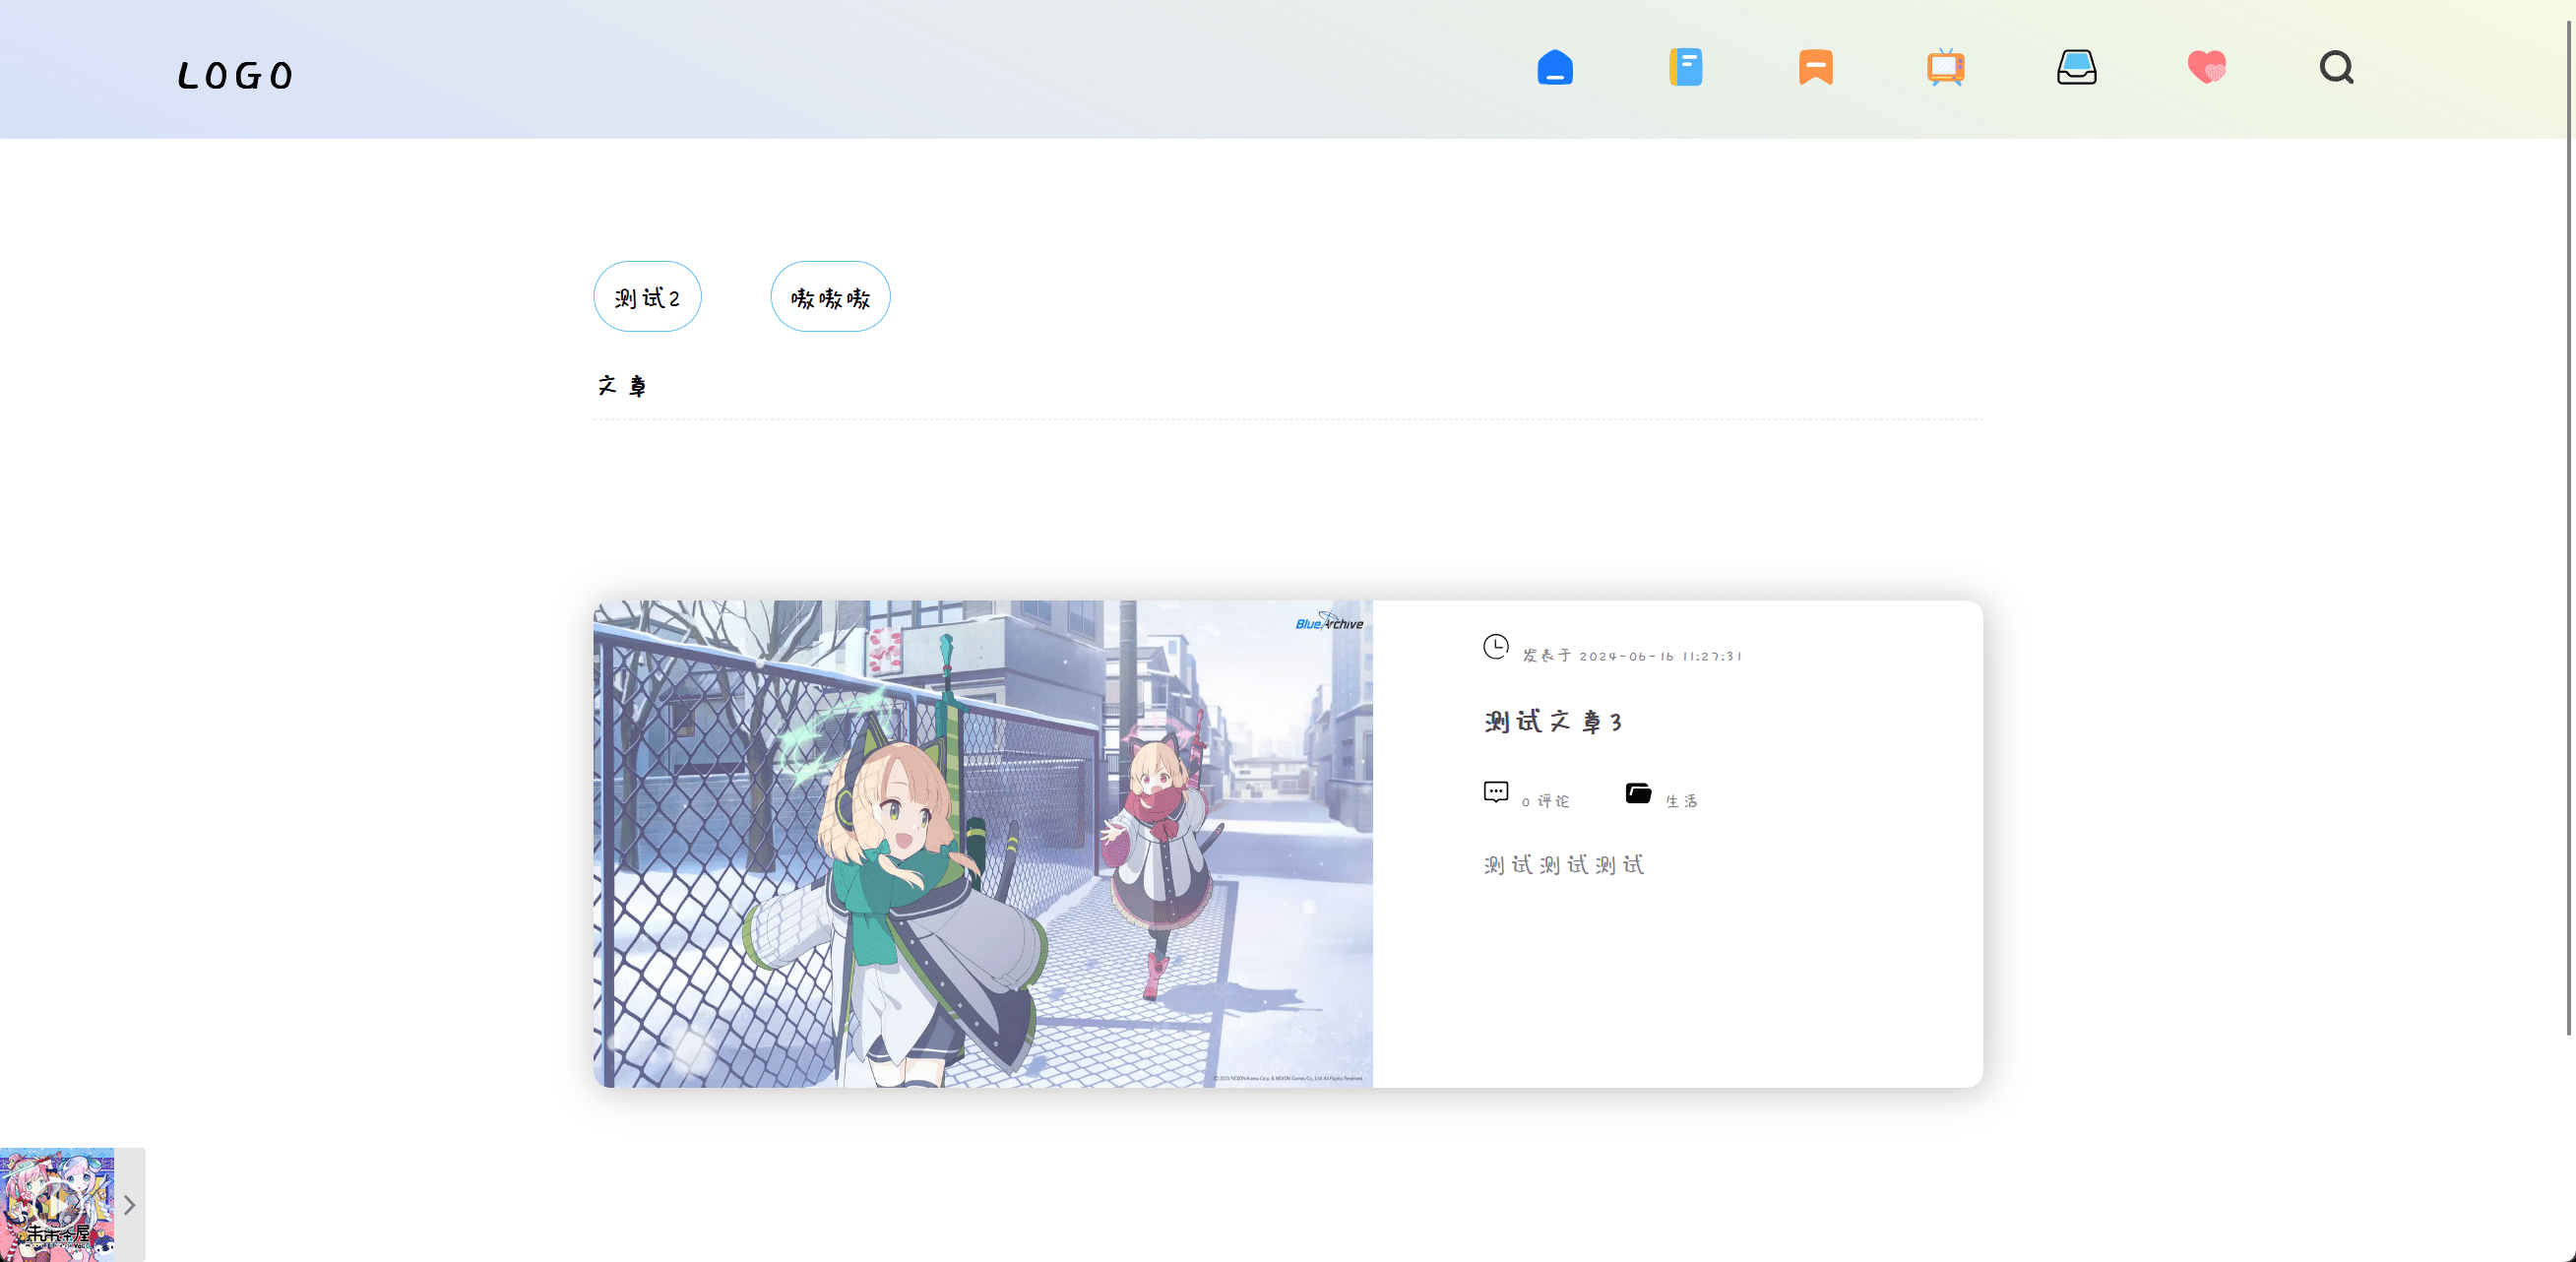Viewport: 2576px width, 1262px height.
Task: Open the 生活 category link
Action: pos(1681,801)
